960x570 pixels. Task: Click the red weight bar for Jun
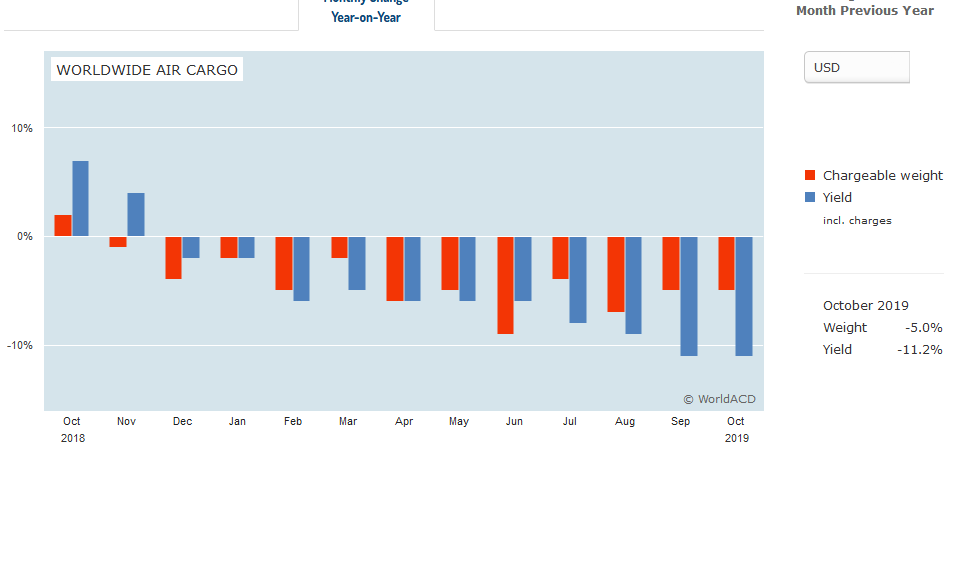coord(506,285)
